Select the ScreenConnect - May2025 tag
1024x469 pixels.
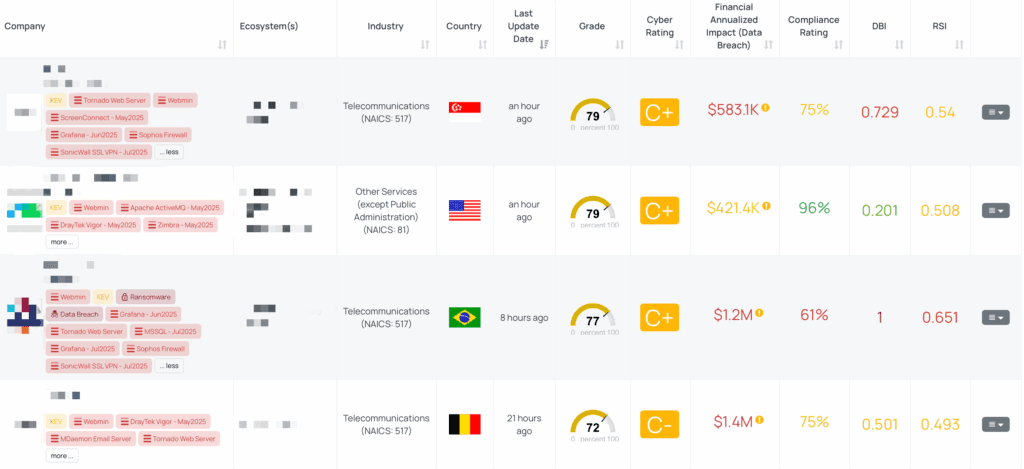[x=97, y=117]
